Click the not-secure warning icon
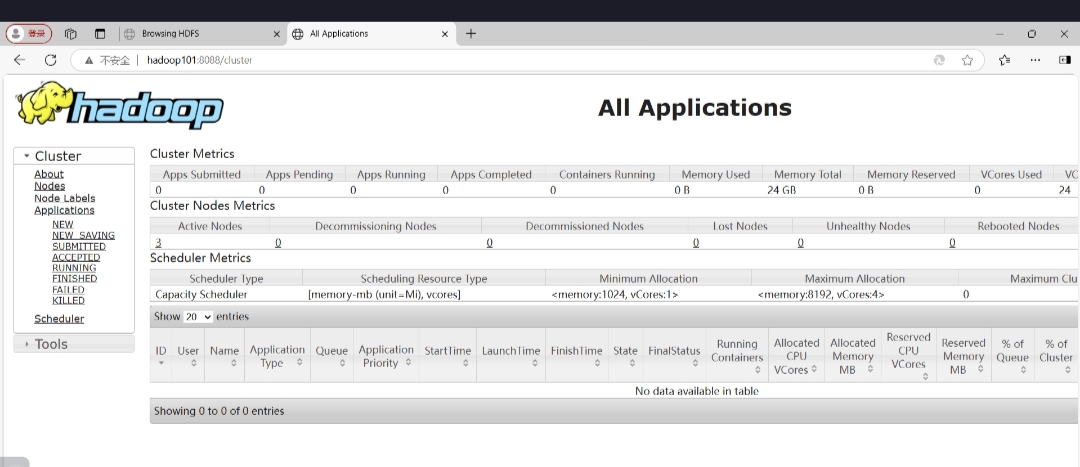 point(89,60)
